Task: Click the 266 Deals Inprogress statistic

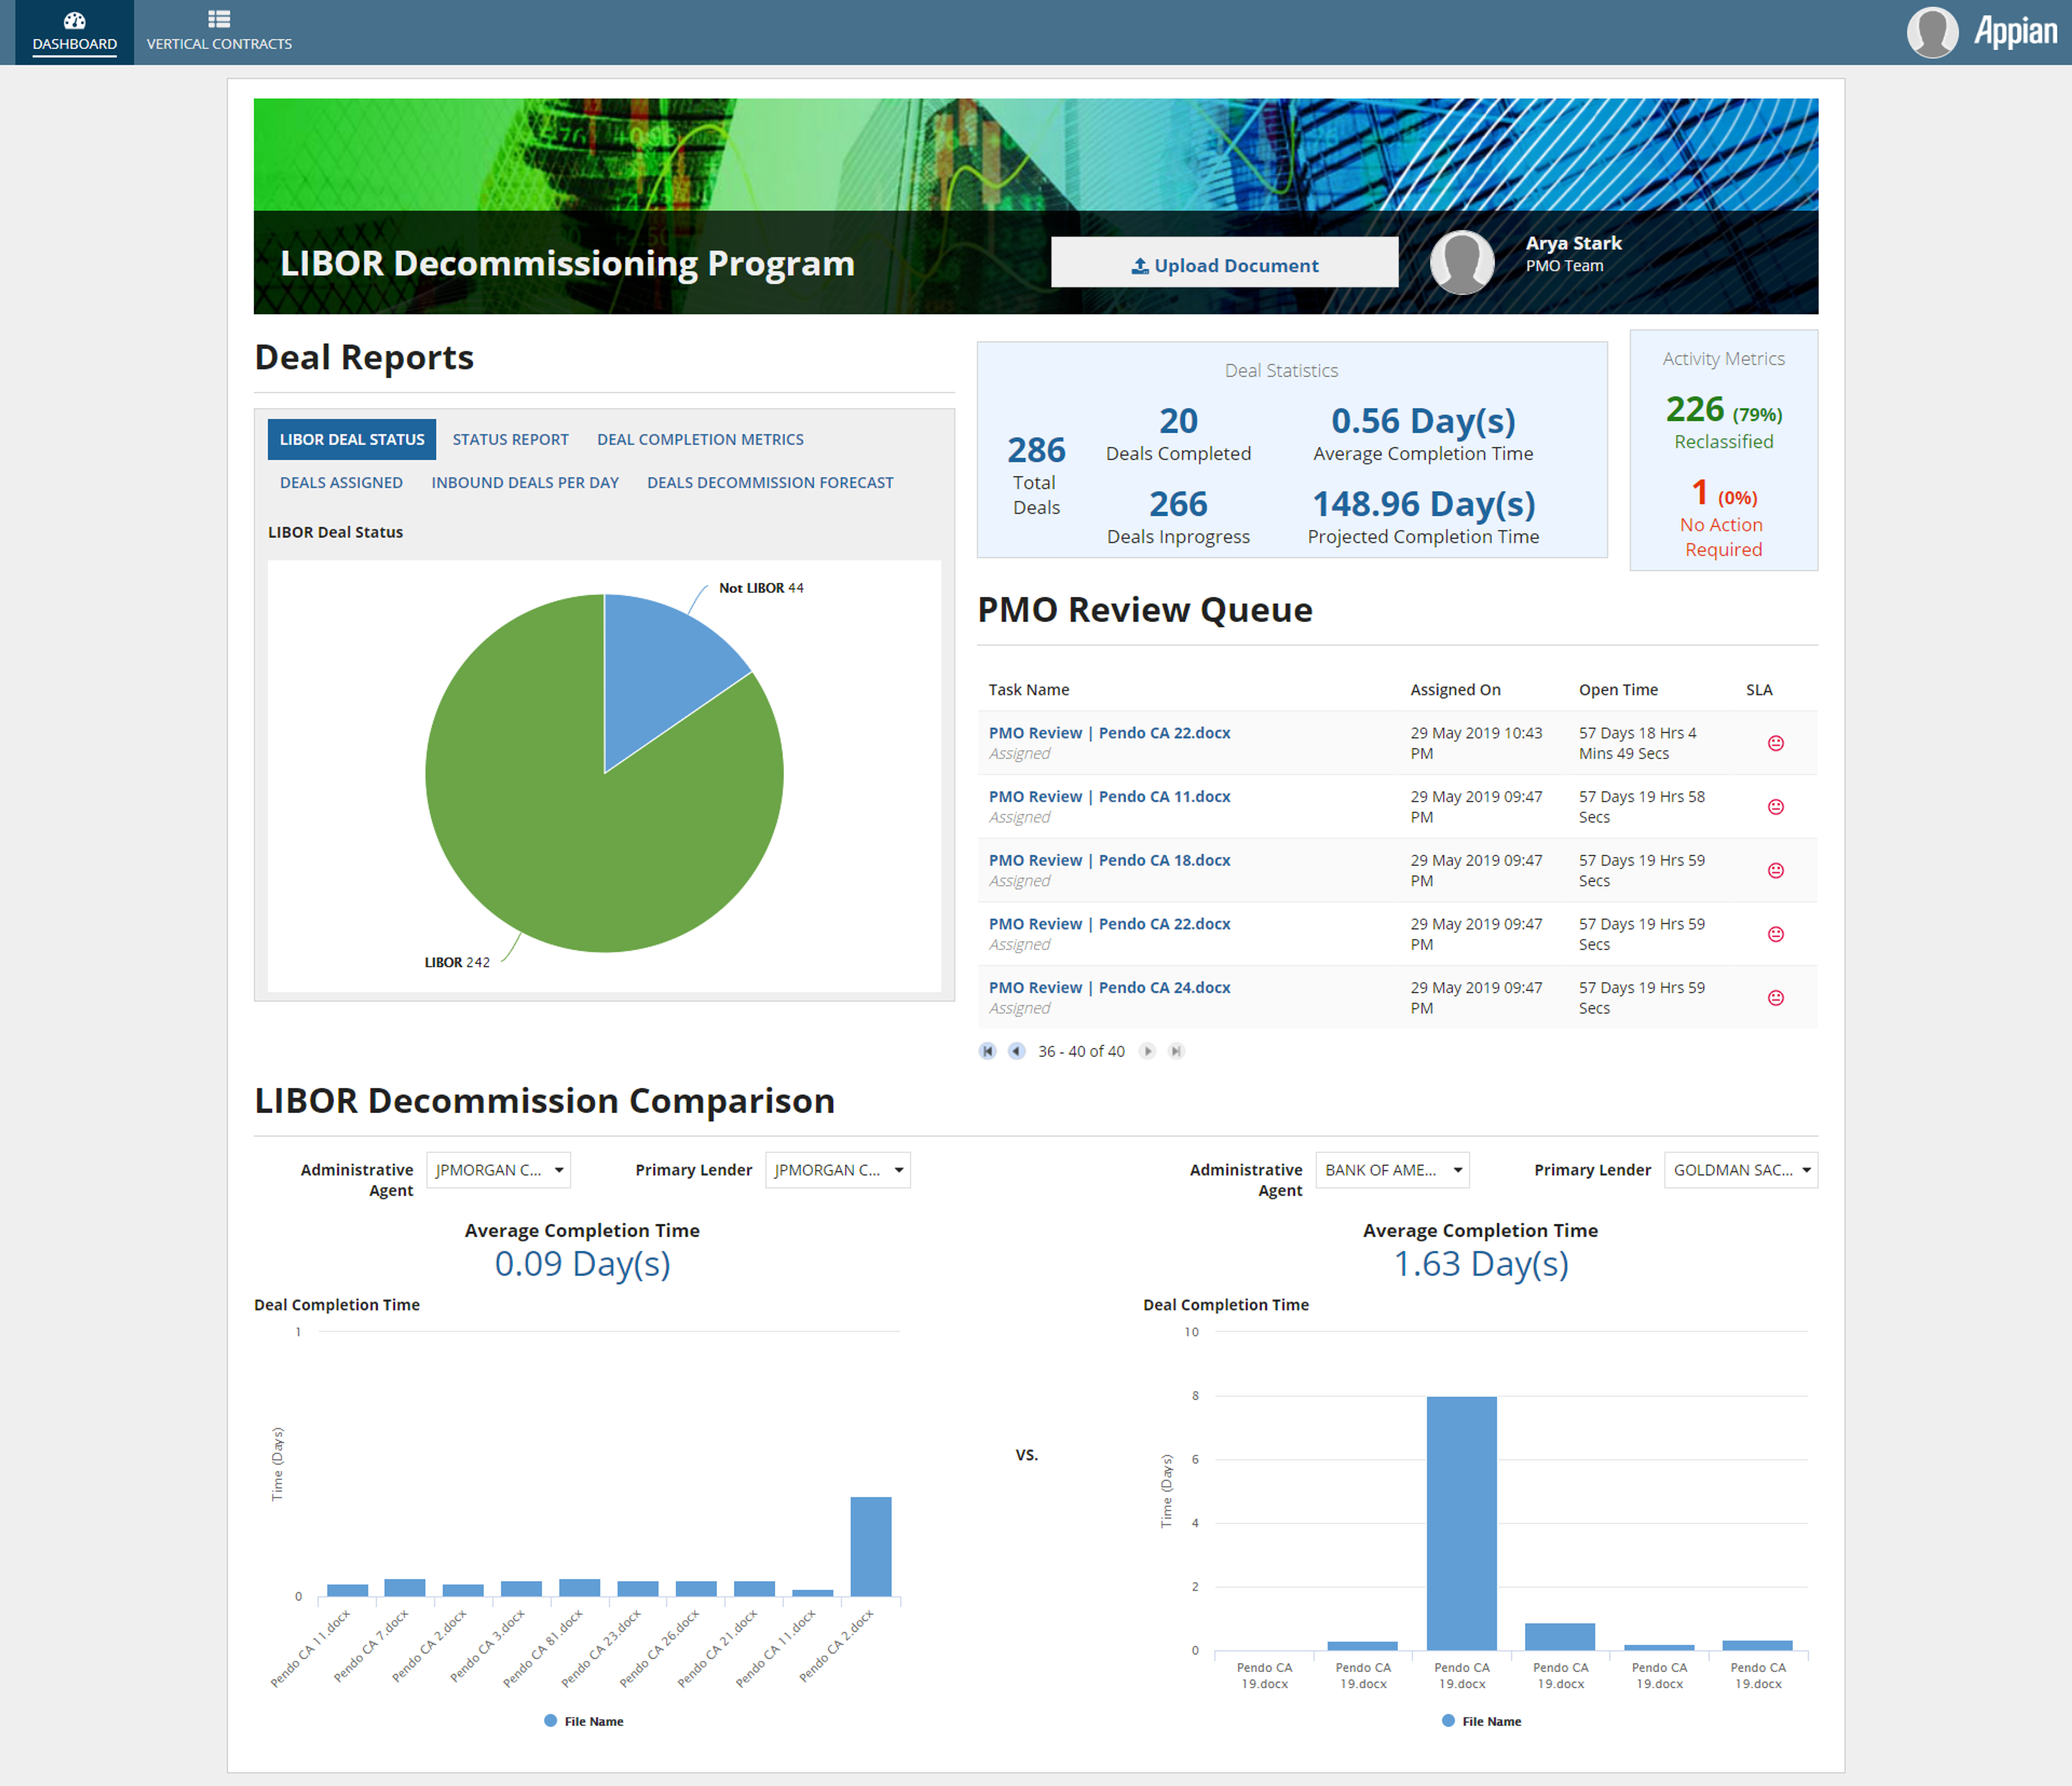Action: tap(1178, 517)
